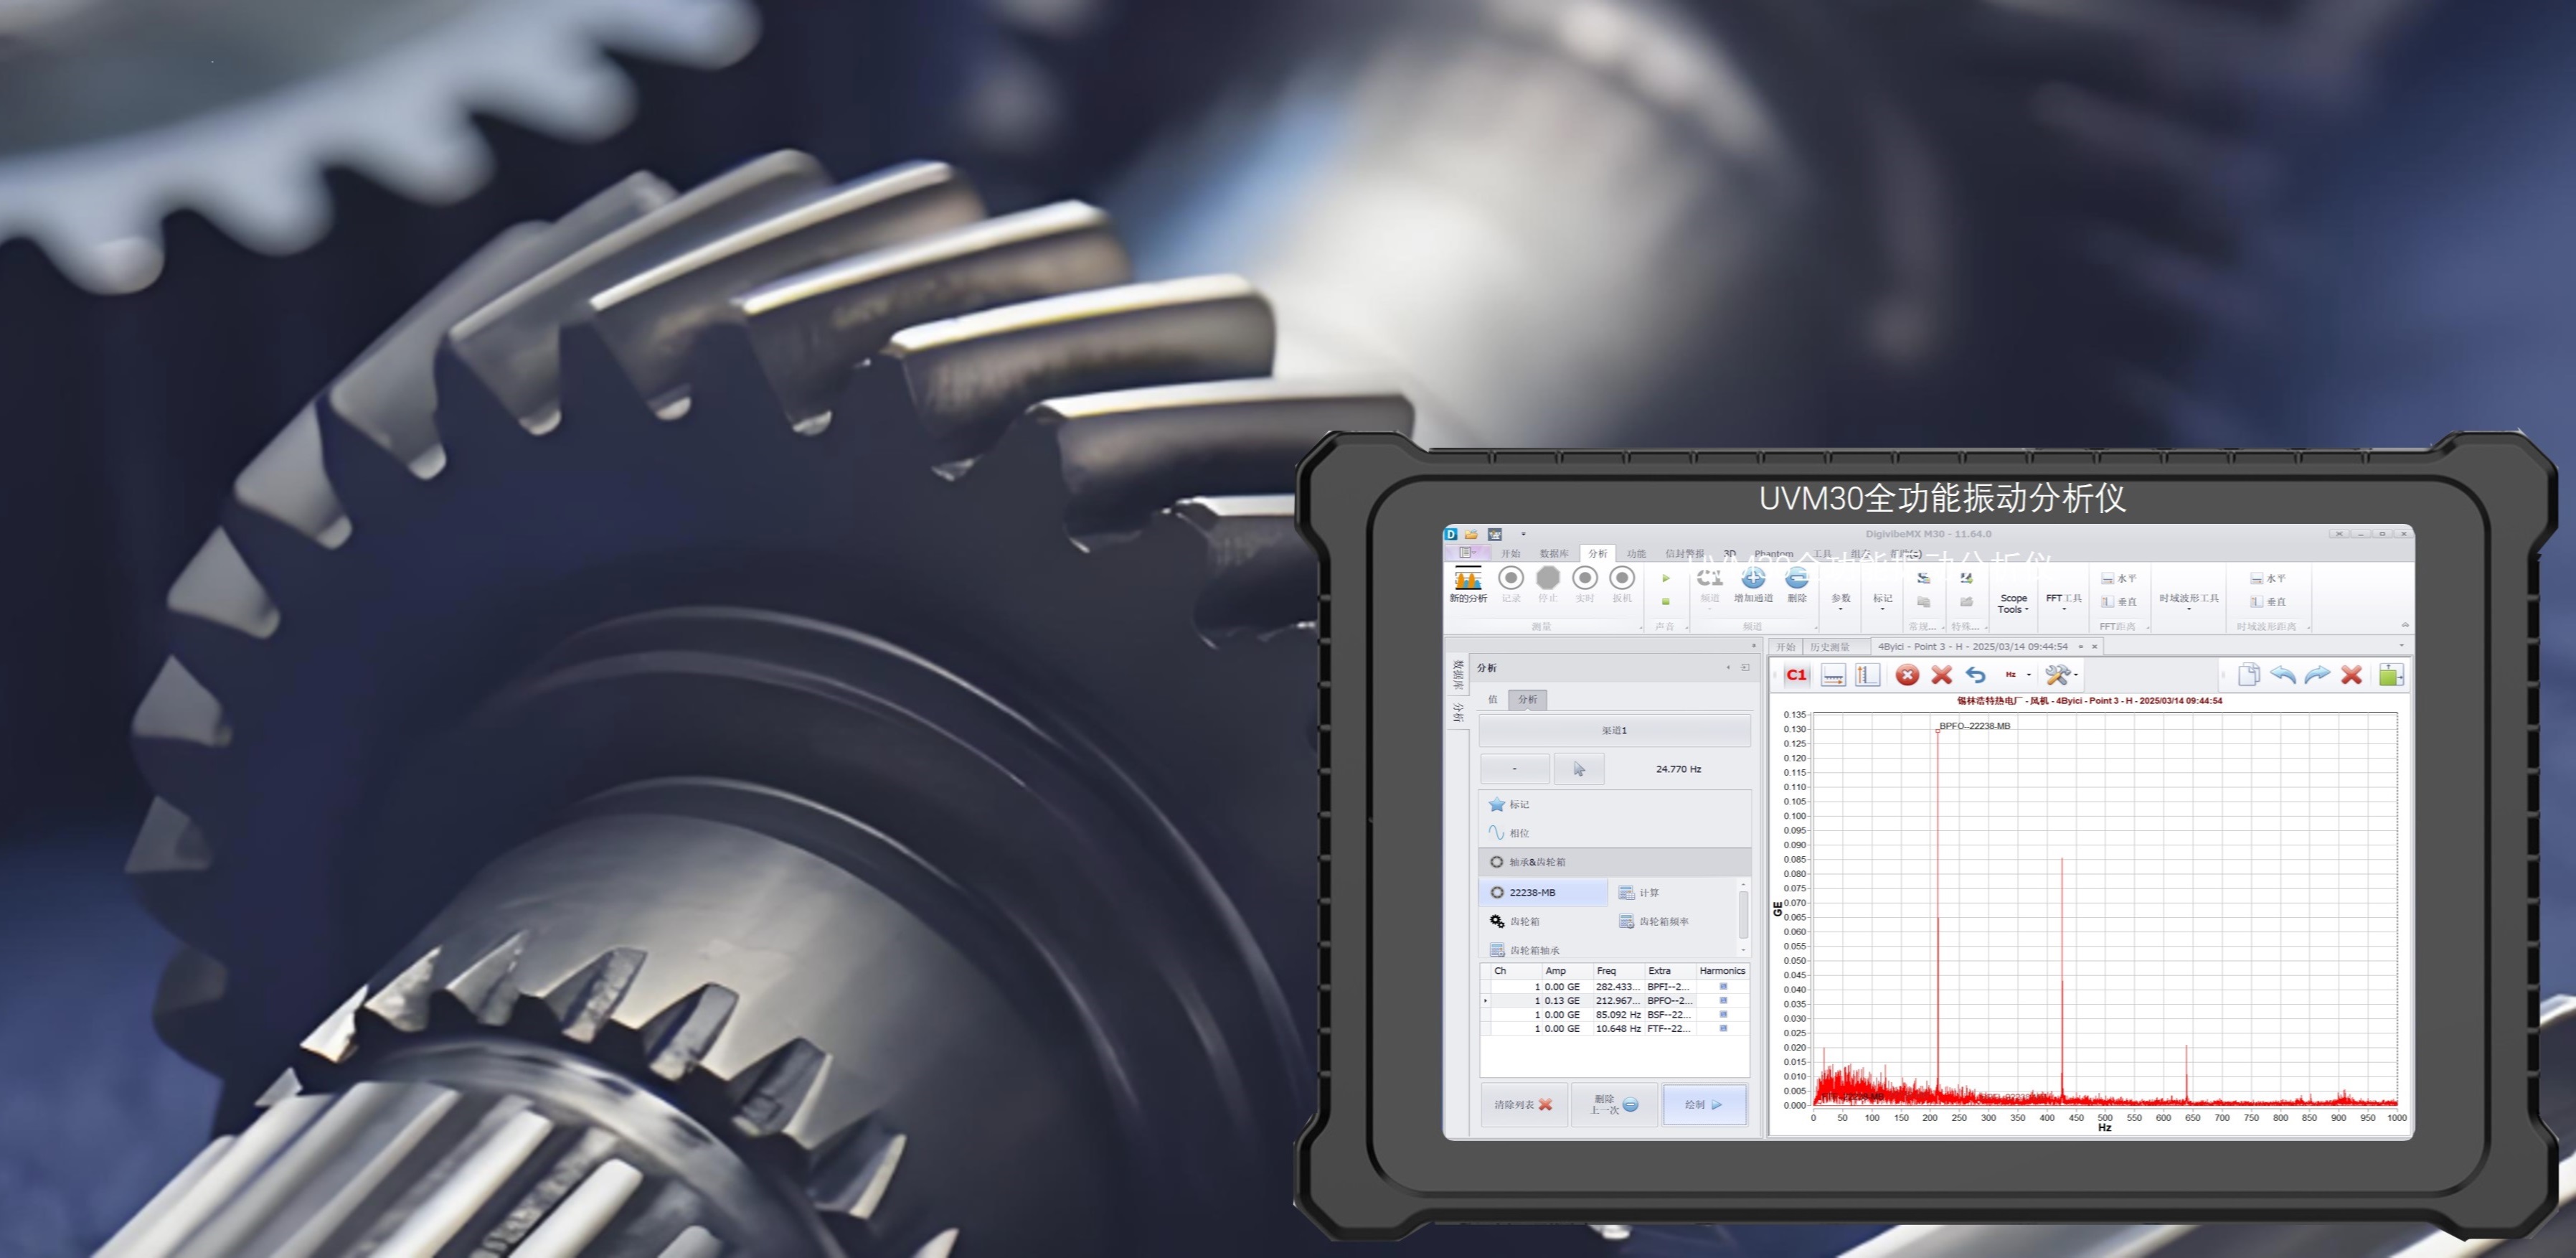Click the red circle cancel icon
2576x1258 pixels.
click(1907, 675)
